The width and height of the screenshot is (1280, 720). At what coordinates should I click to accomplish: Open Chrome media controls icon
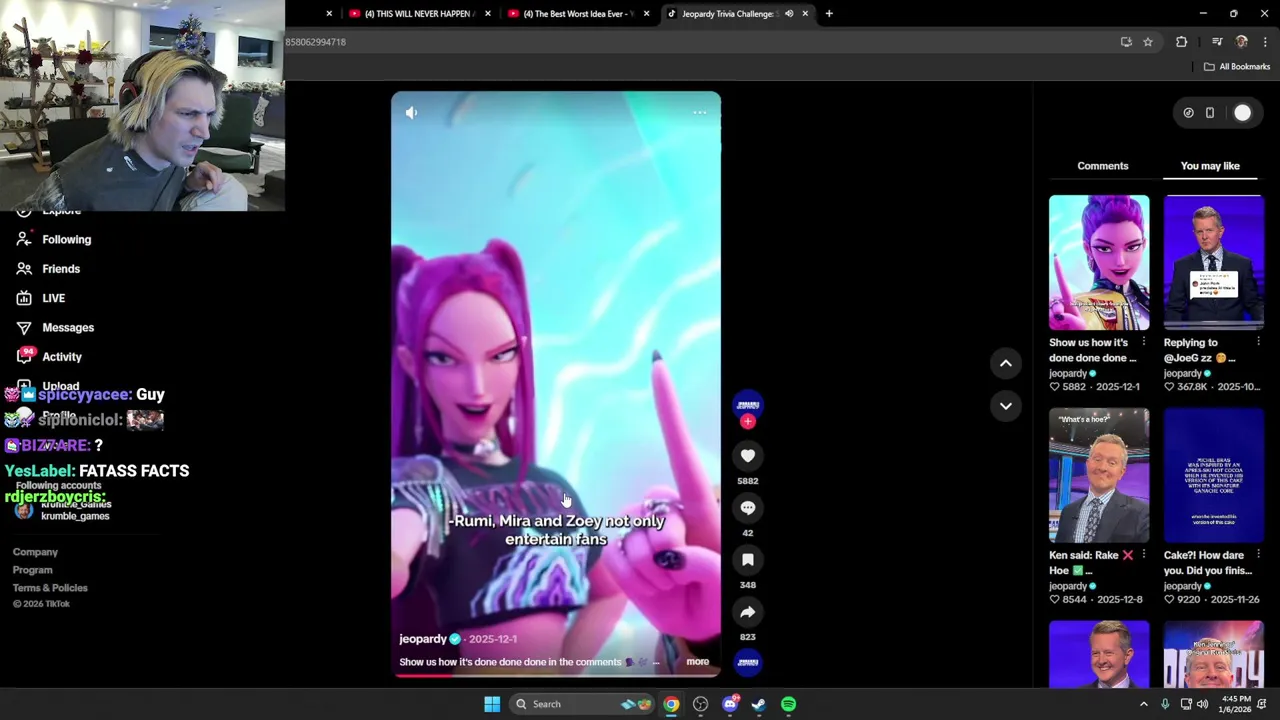pos(1217,42)
